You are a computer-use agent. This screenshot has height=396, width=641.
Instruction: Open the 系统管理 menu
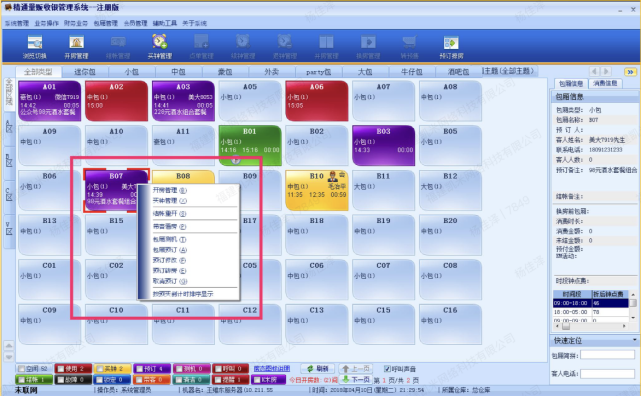click(x=17, y=23)
